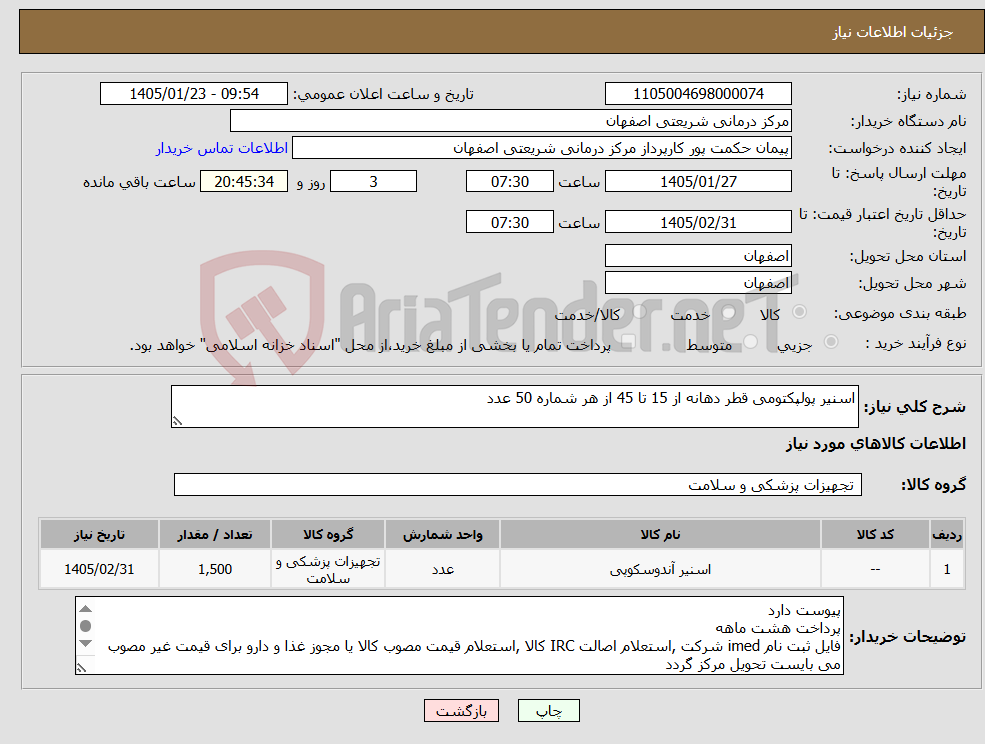Click the چاپ print button
The width and height of the screenshot is (985, 744).
click(548, 711)
